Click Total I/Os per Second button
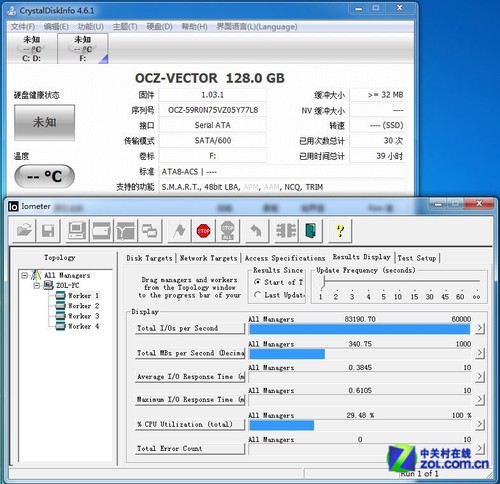 coord(190,328)
